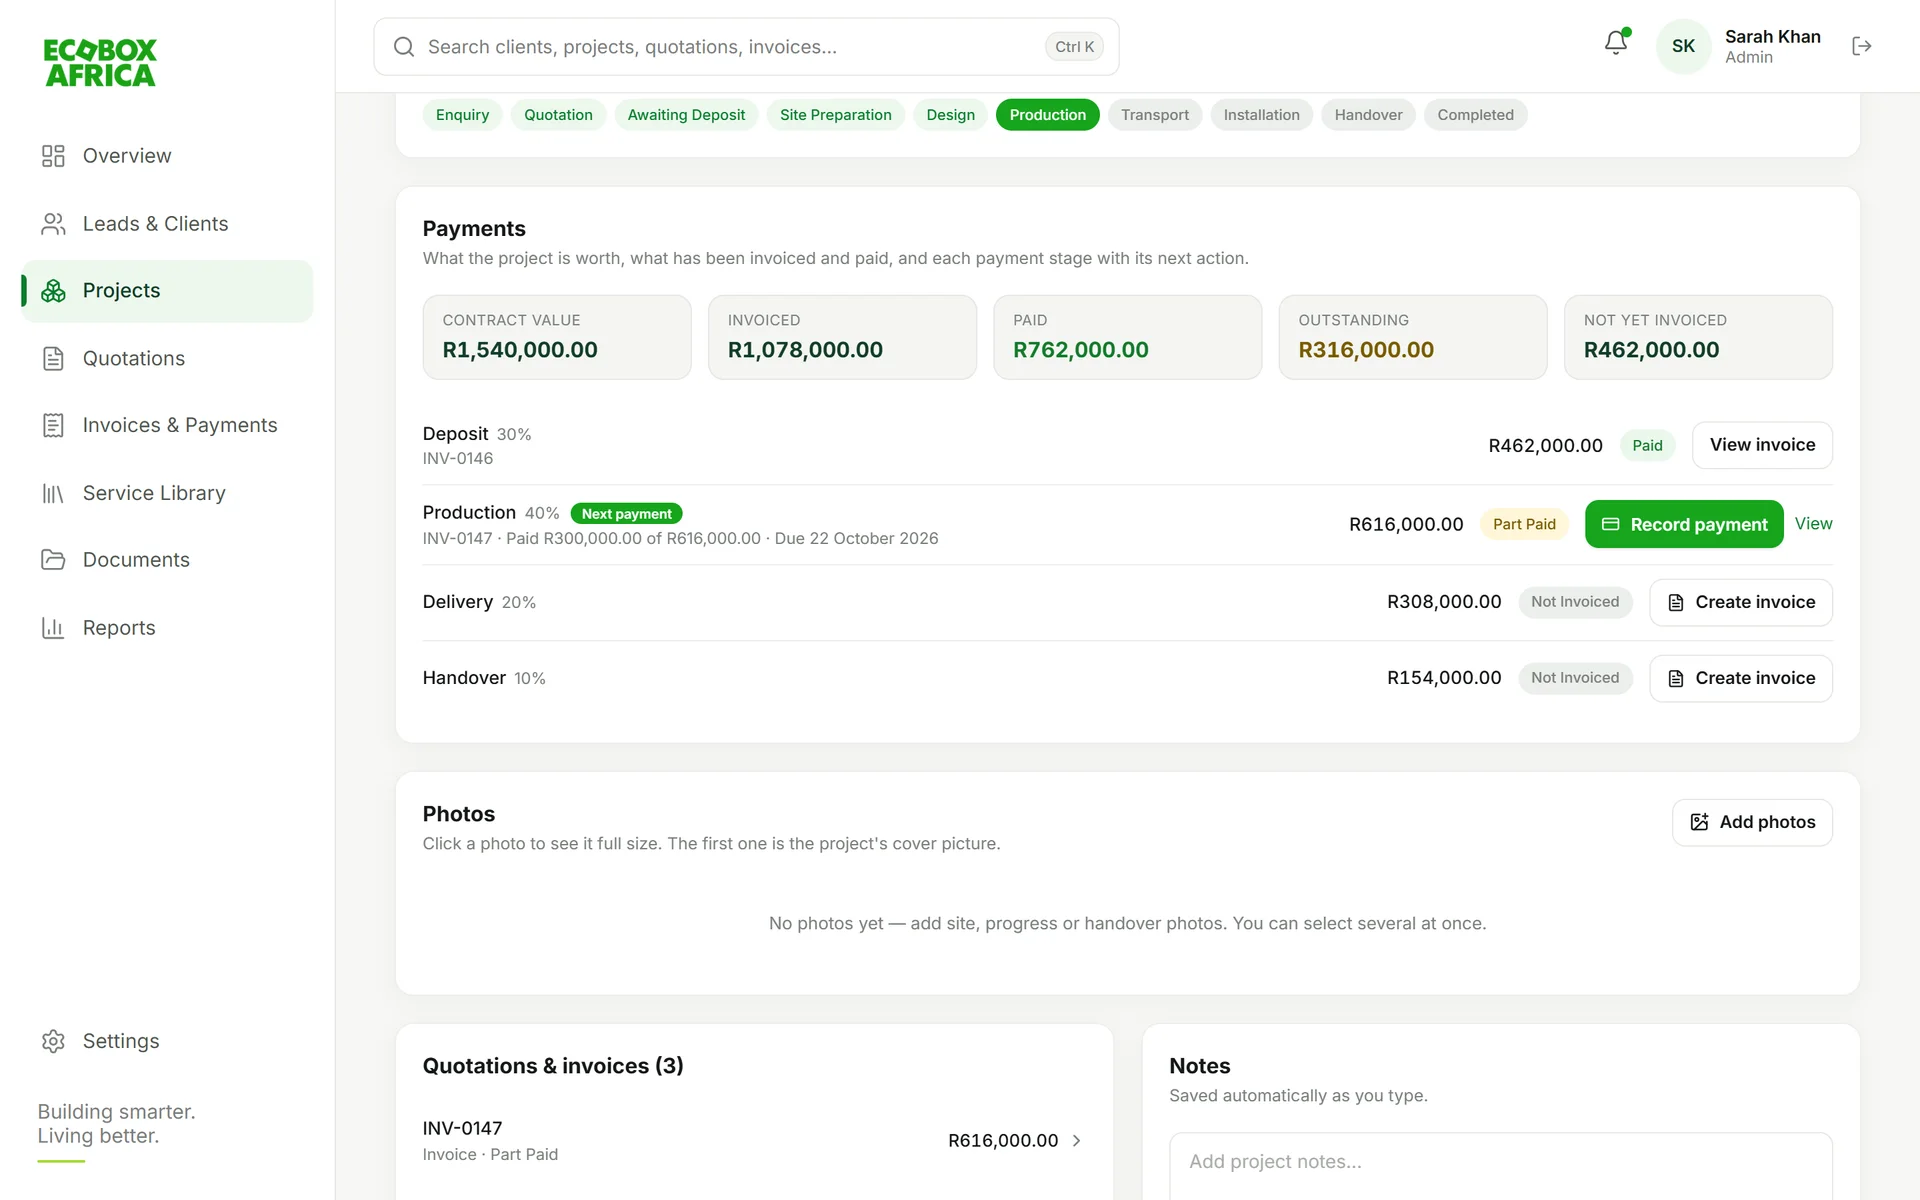
Task: Click View link for Production invoice
Action: pos(1813,524)
